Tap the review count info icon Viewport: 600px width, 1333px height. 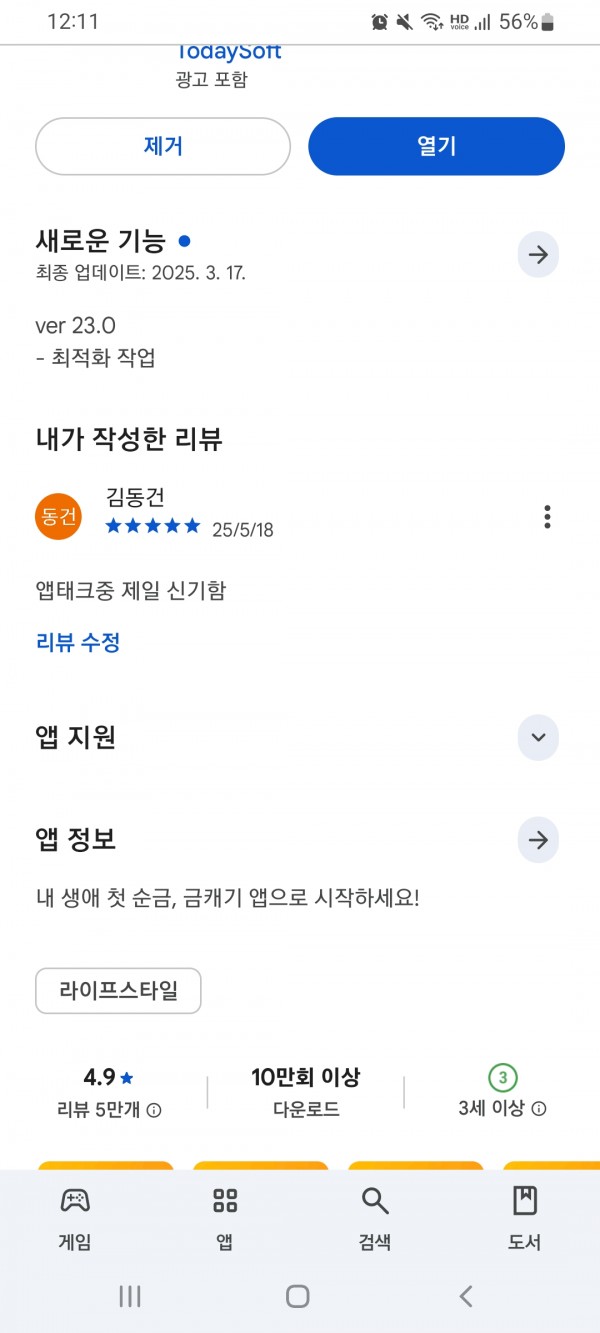(155, 1110)
